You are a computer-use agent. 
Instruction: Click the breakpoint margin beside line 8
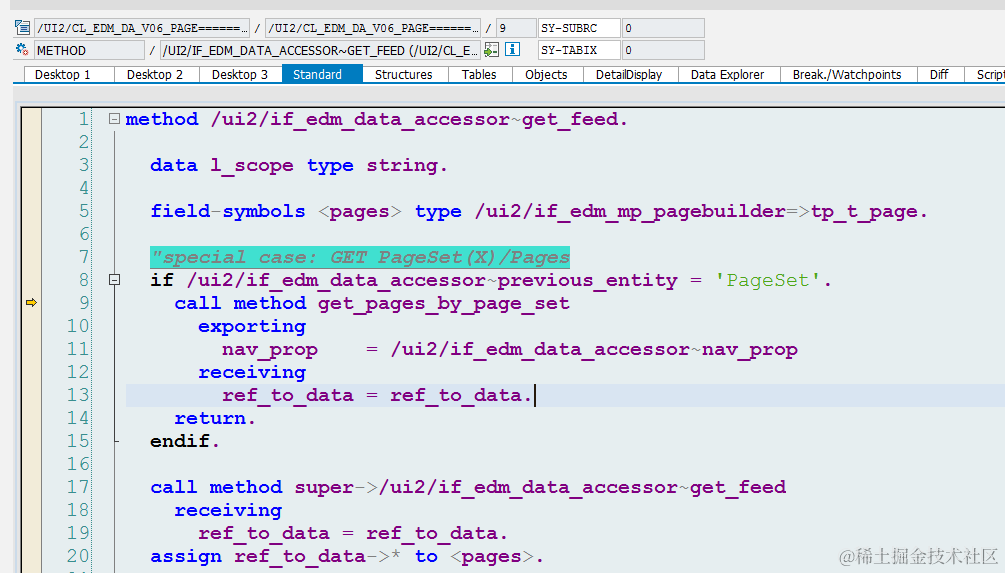click(x=31, y=280)
